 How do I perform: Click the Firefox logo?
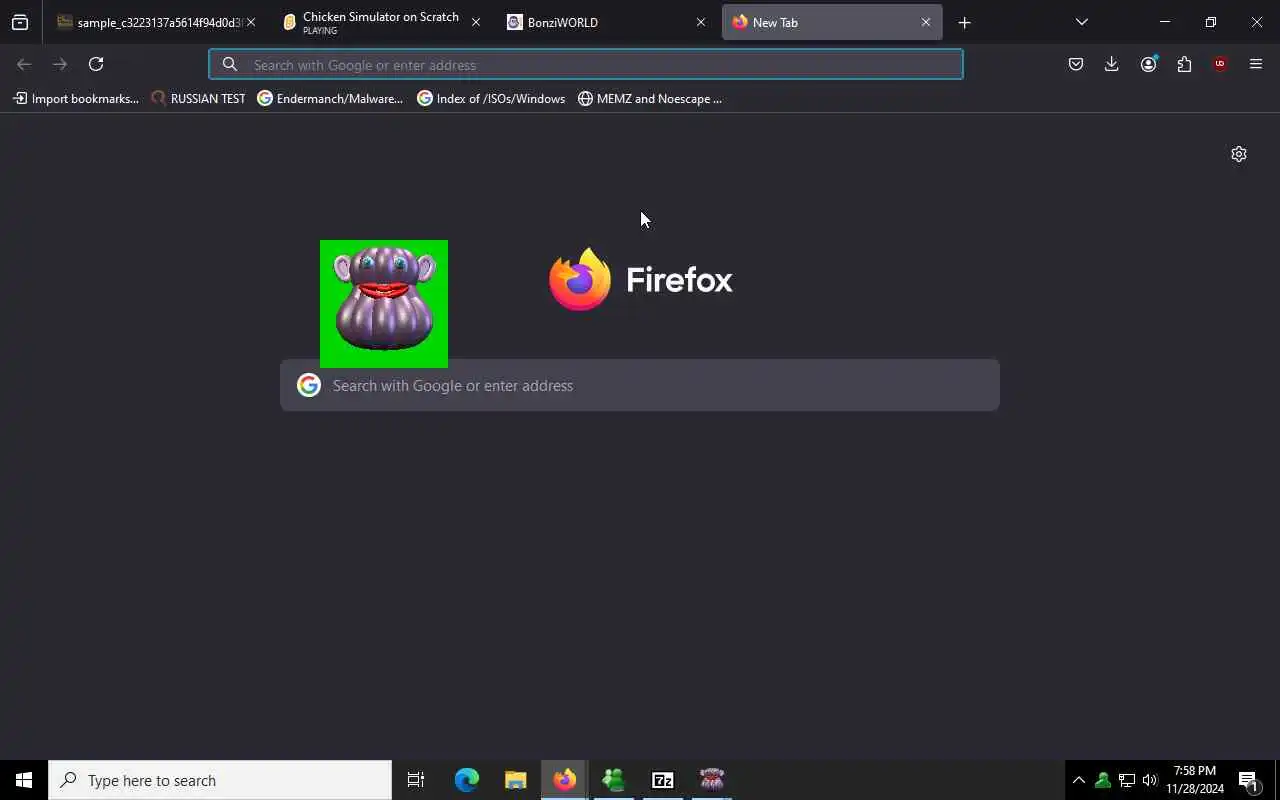[x=580, y=279]
